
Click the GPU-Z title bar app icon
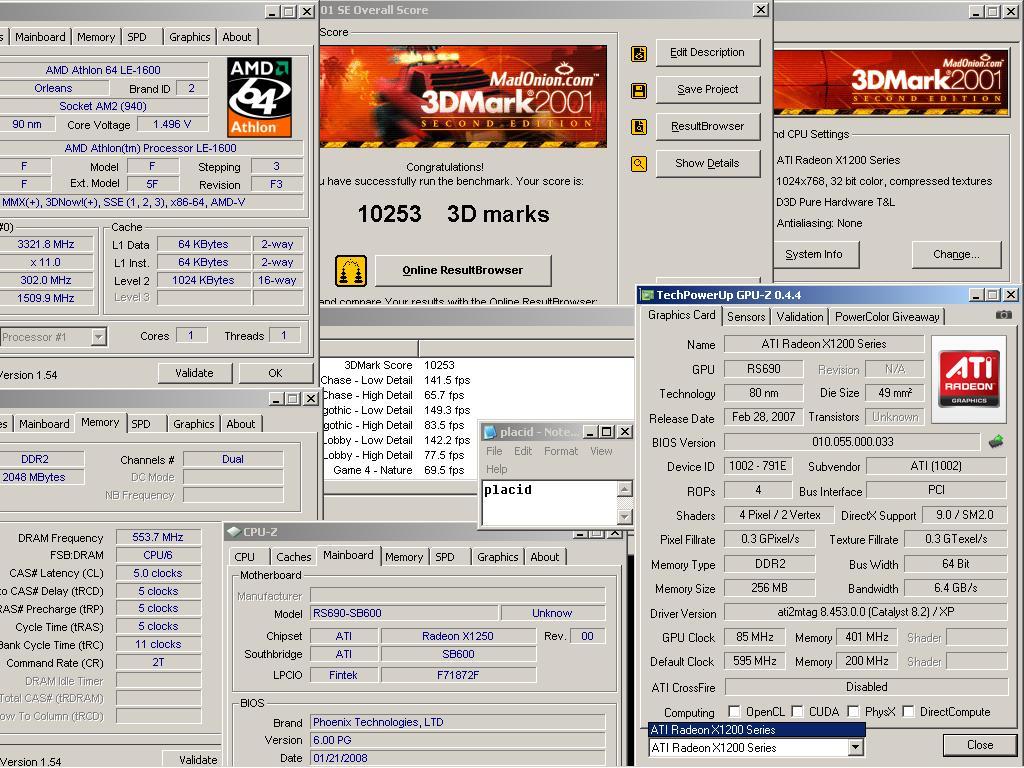(x=647, y=295)
